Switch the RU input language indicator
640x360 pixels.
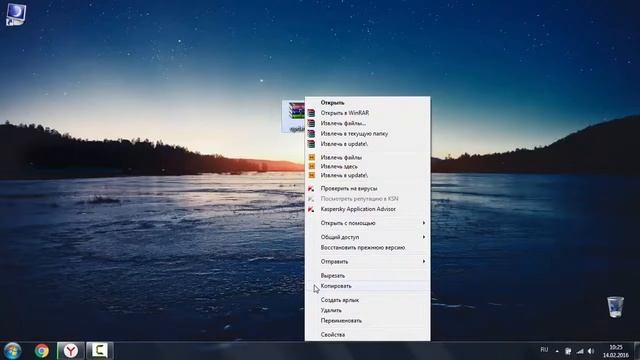(x=544, y=350)
